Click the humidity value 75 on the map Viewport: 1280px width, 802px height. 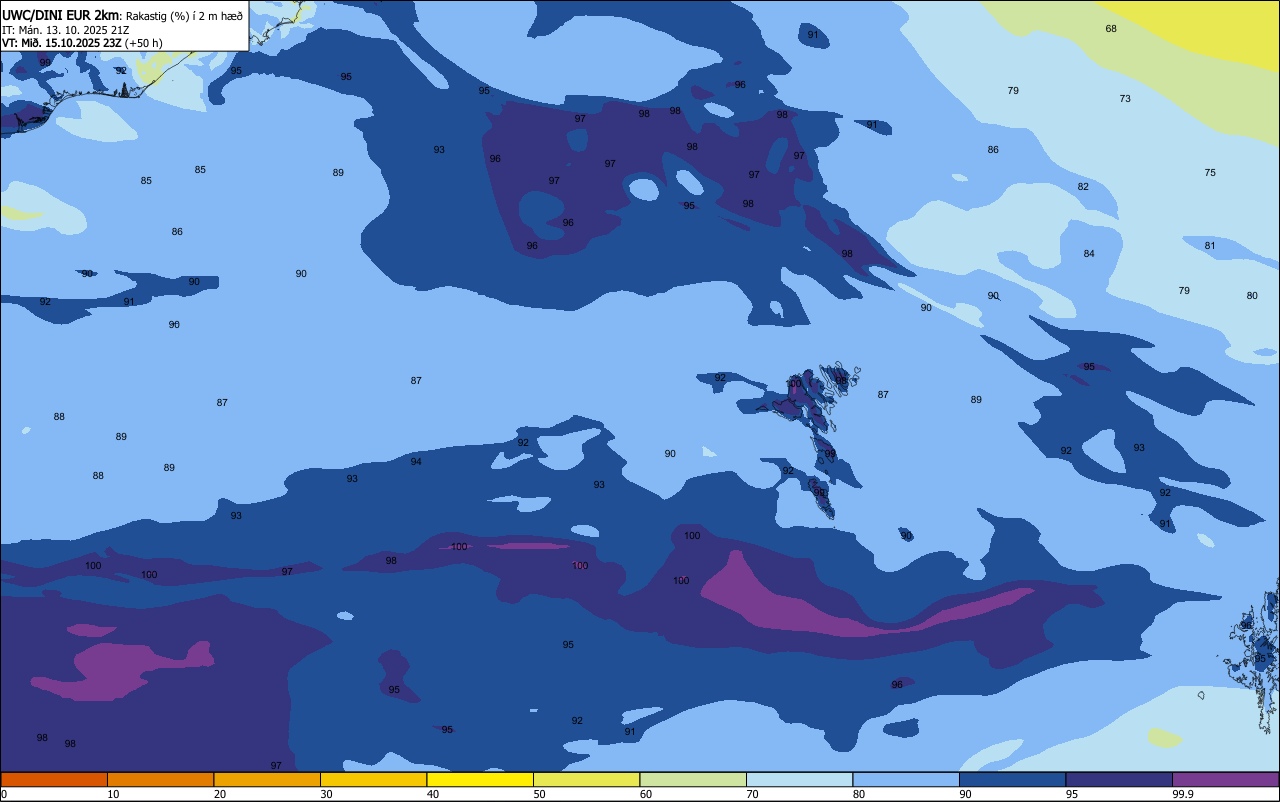click(1210, 173)
